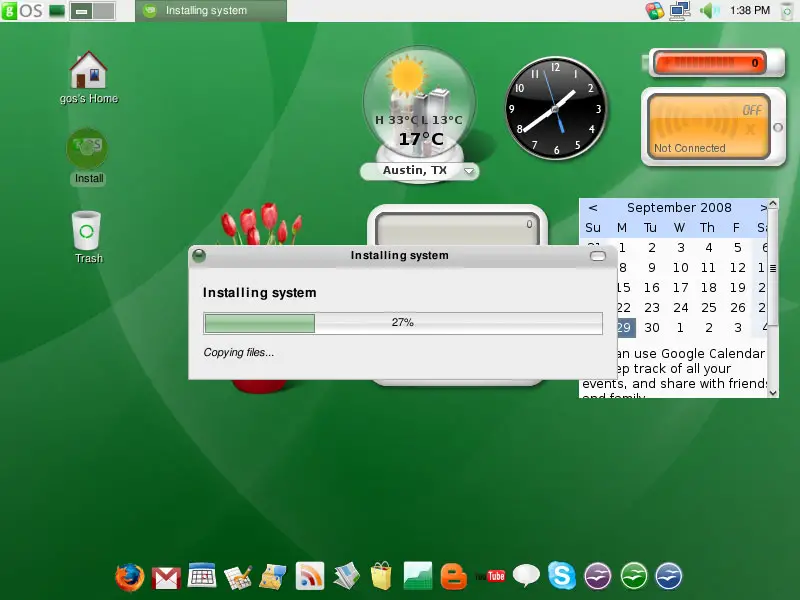
Task: Open the RSS feed reader icon
Action: click(x=310, y=577)
